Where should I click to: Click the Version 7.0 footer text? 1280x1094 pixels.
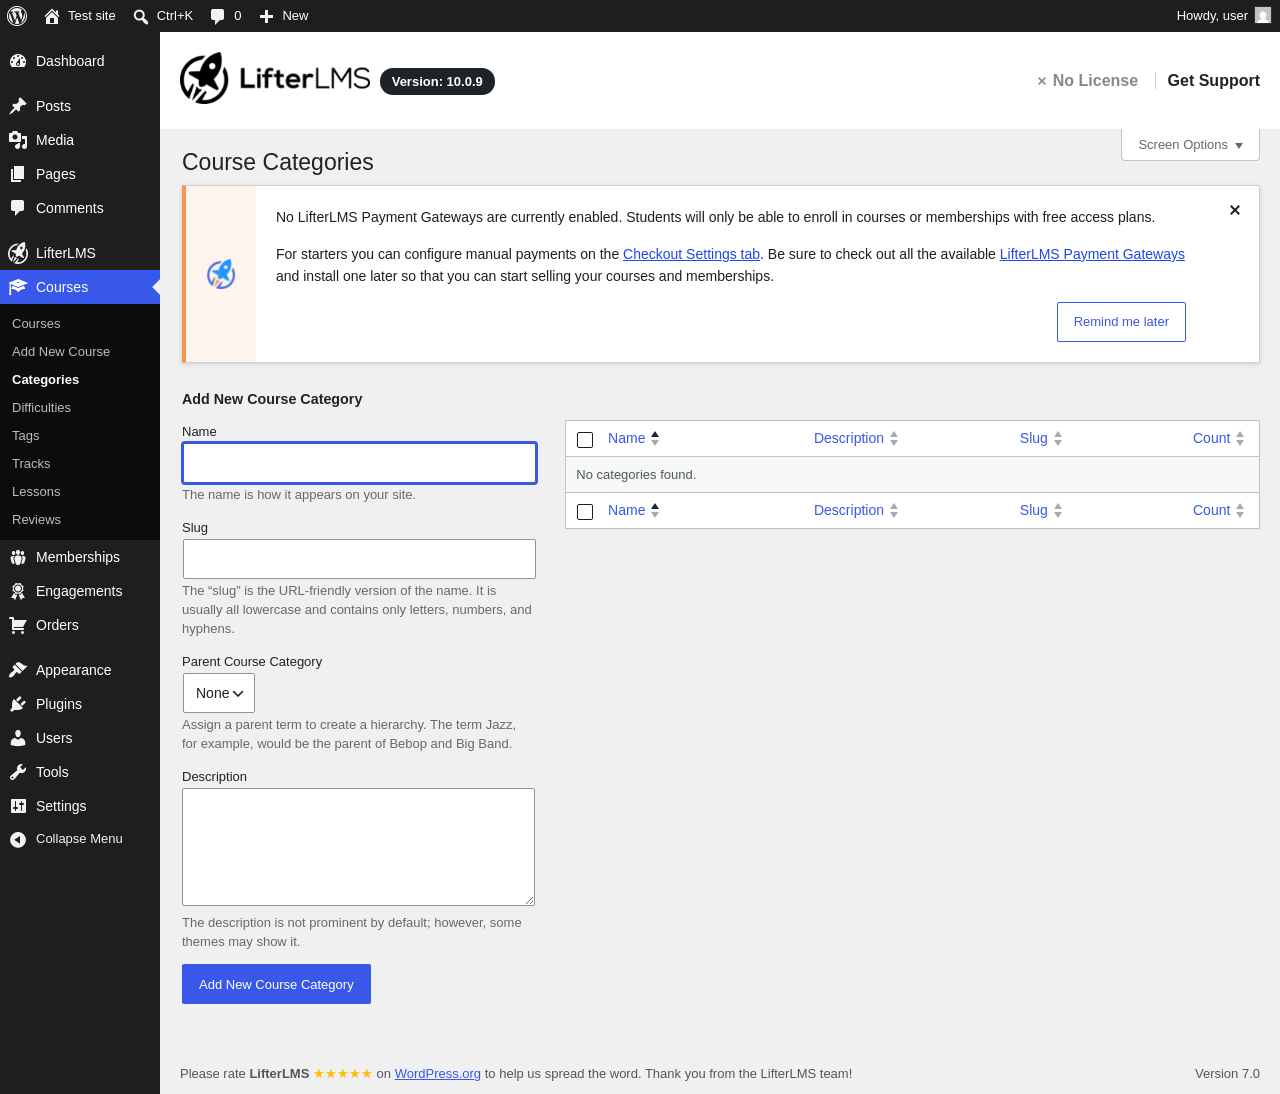[1227, 1074]
